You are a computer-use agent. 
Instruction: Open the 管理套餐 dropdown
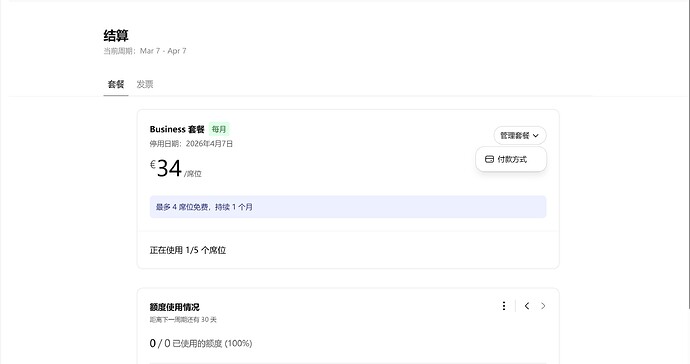tap(520, 136)
